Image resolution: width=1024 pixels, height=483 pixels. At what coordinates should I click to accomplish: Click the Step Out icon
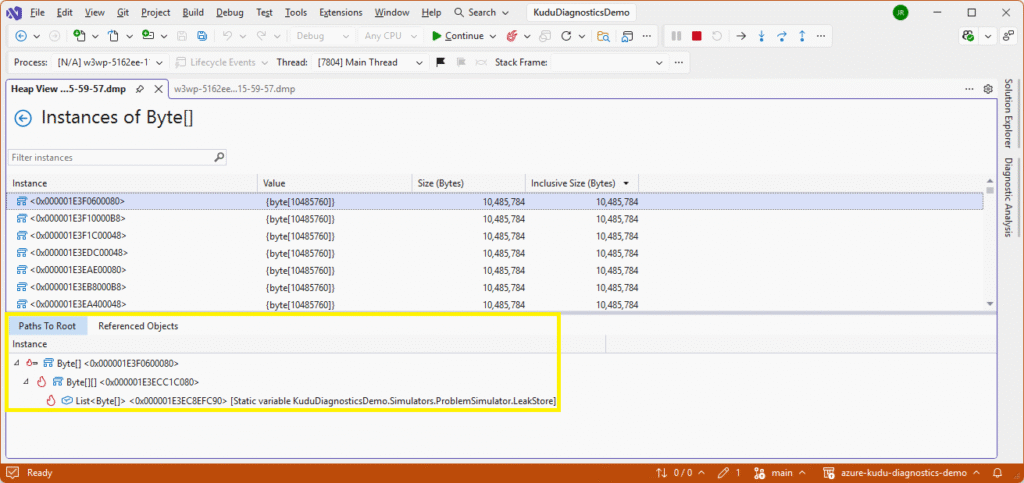tap(802, 36)
